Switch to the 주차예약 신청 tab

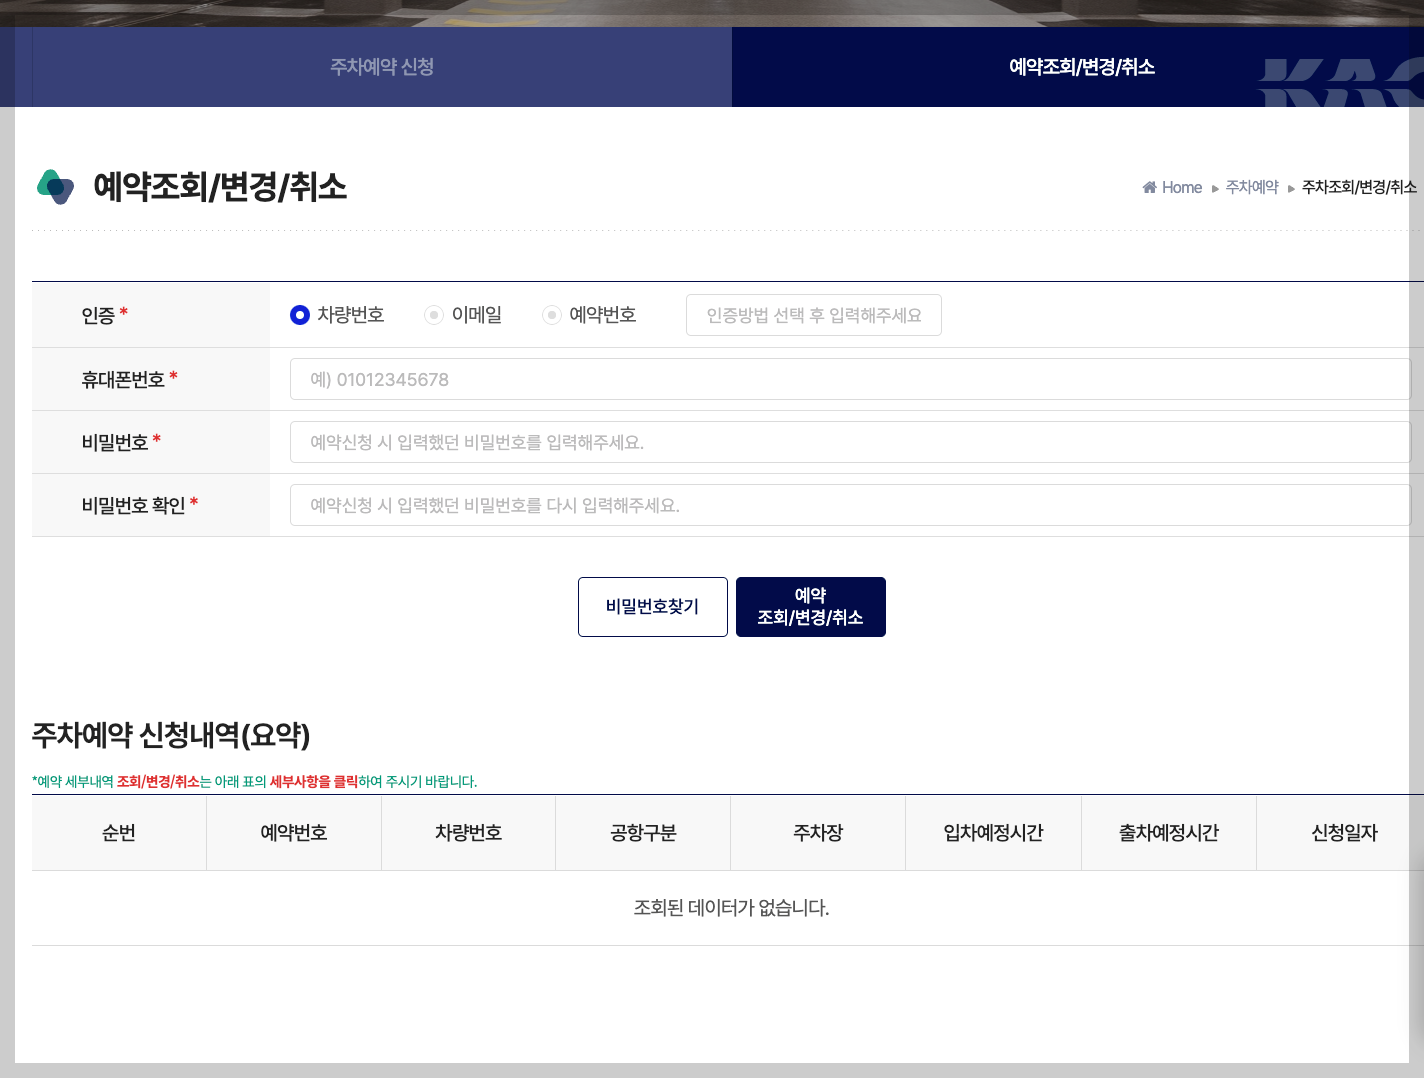[x=381, y=67]
